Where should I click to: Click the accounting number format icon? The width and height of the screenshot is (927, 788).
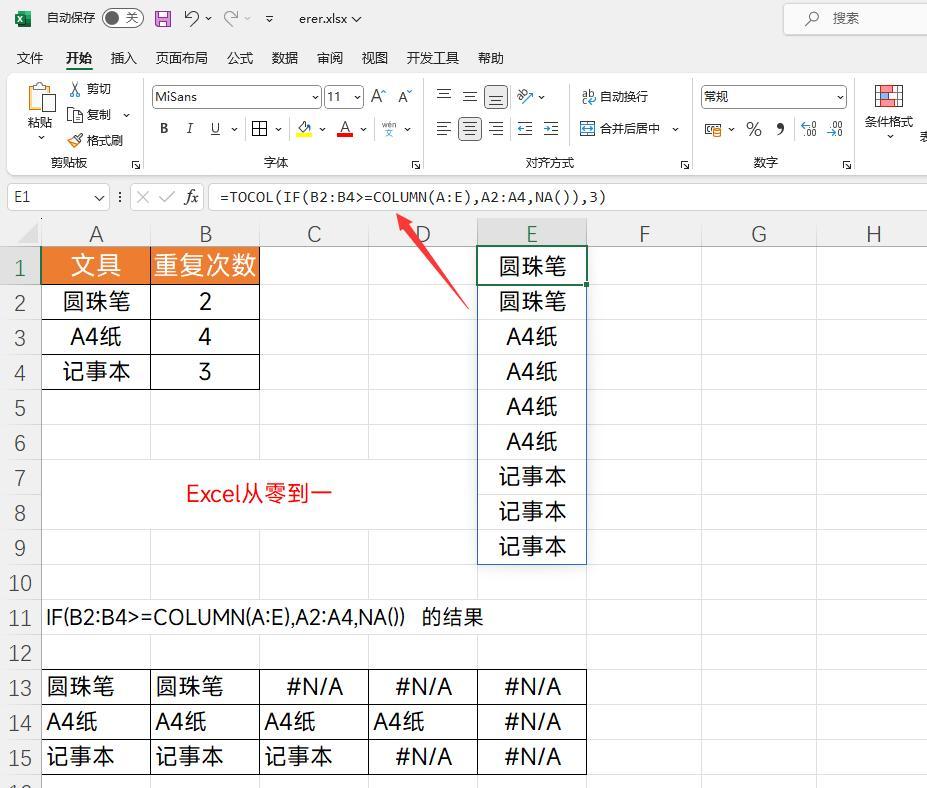pyautogui.click(x=713, y=129)
